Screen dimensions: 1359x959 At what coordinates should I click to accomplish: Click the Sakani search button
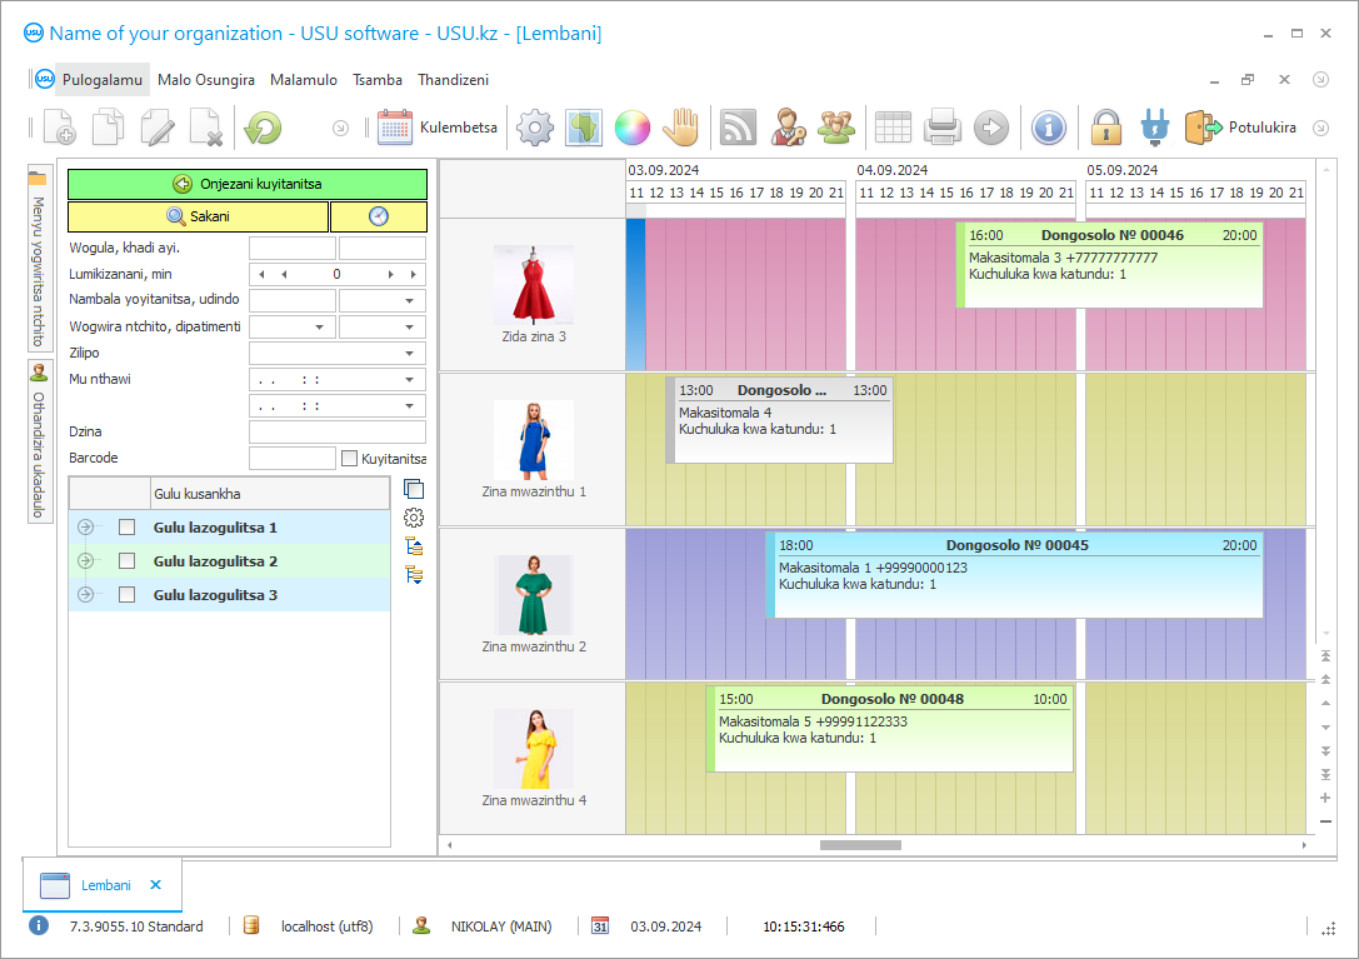pyautogui.click(x=198, y=216)
